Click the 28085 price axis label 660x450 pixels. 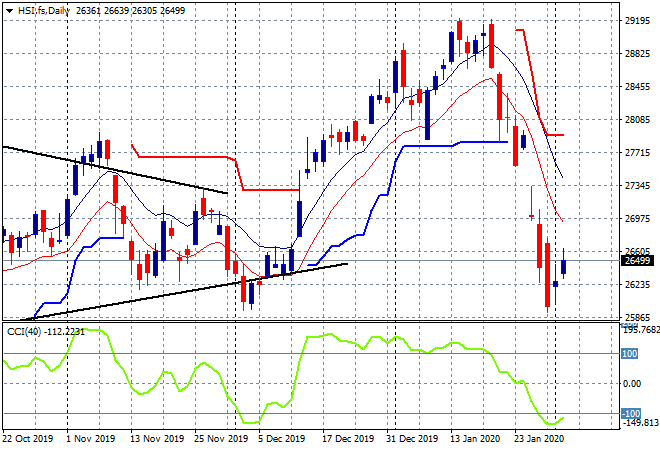[x=637, y=120]
